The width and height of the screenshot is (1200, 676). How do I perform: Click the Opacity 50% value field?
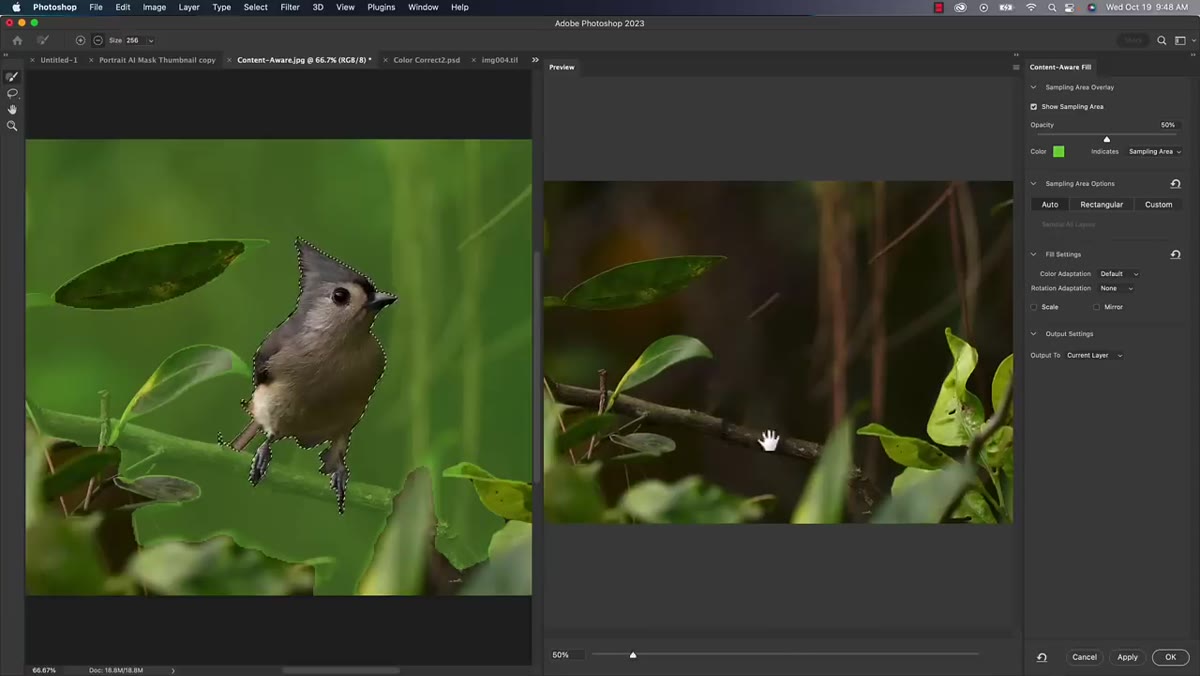1168,125
